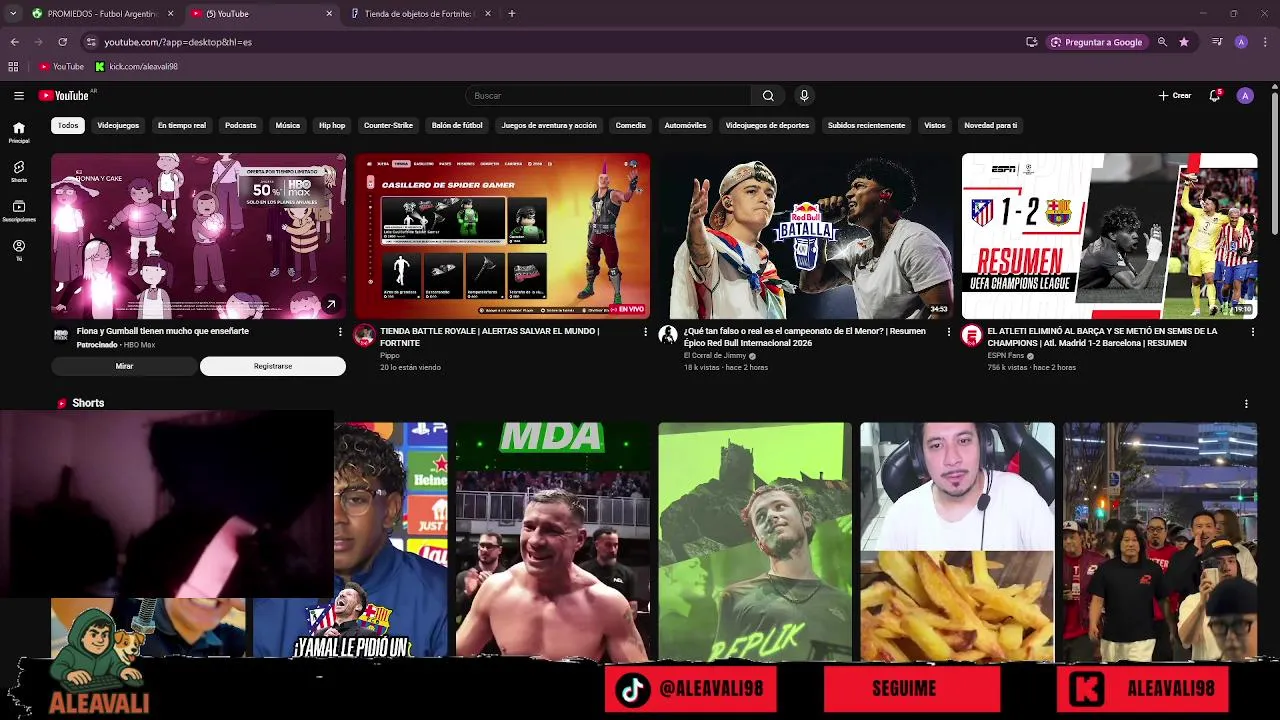This screenshot has width=1280, height=720.
Task: Select the Automóviles filter chip
Action: tap(685, 126)
